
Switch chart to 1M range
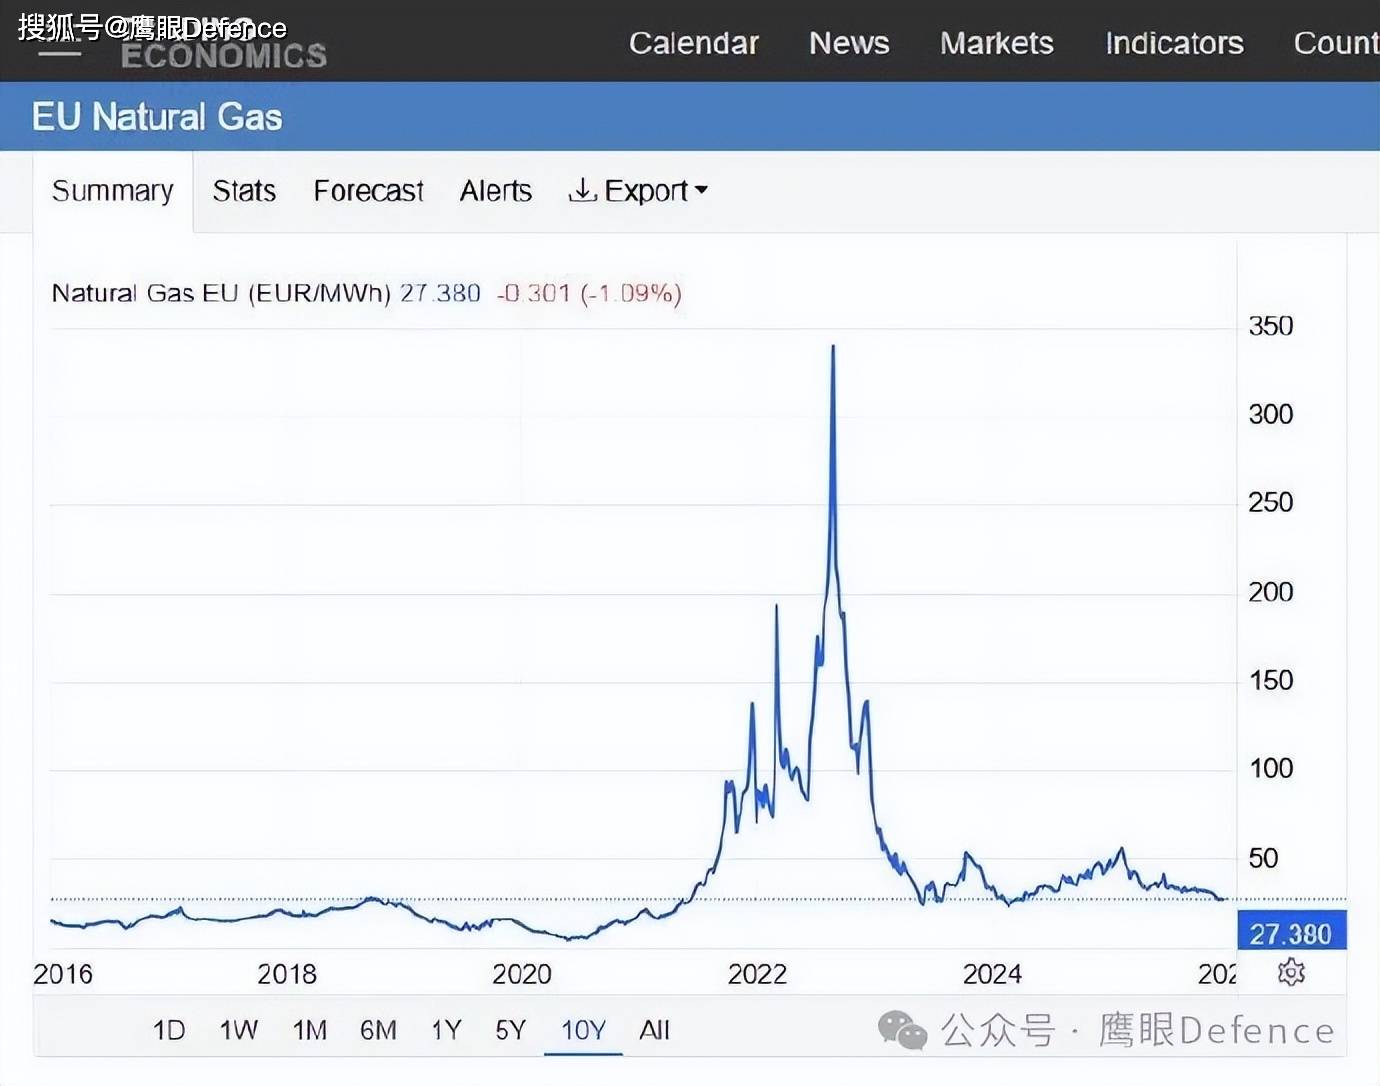pos(309,1030)
